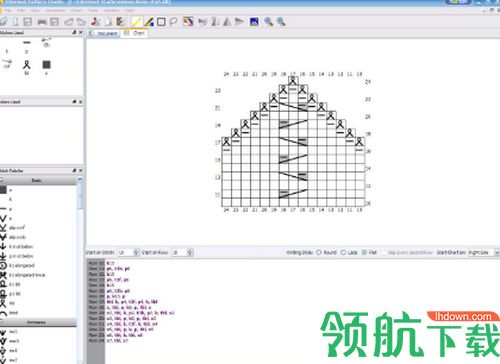500x364 pixels.
Task: Click the first magnifier zoom icon
Action: coord(269,22)
